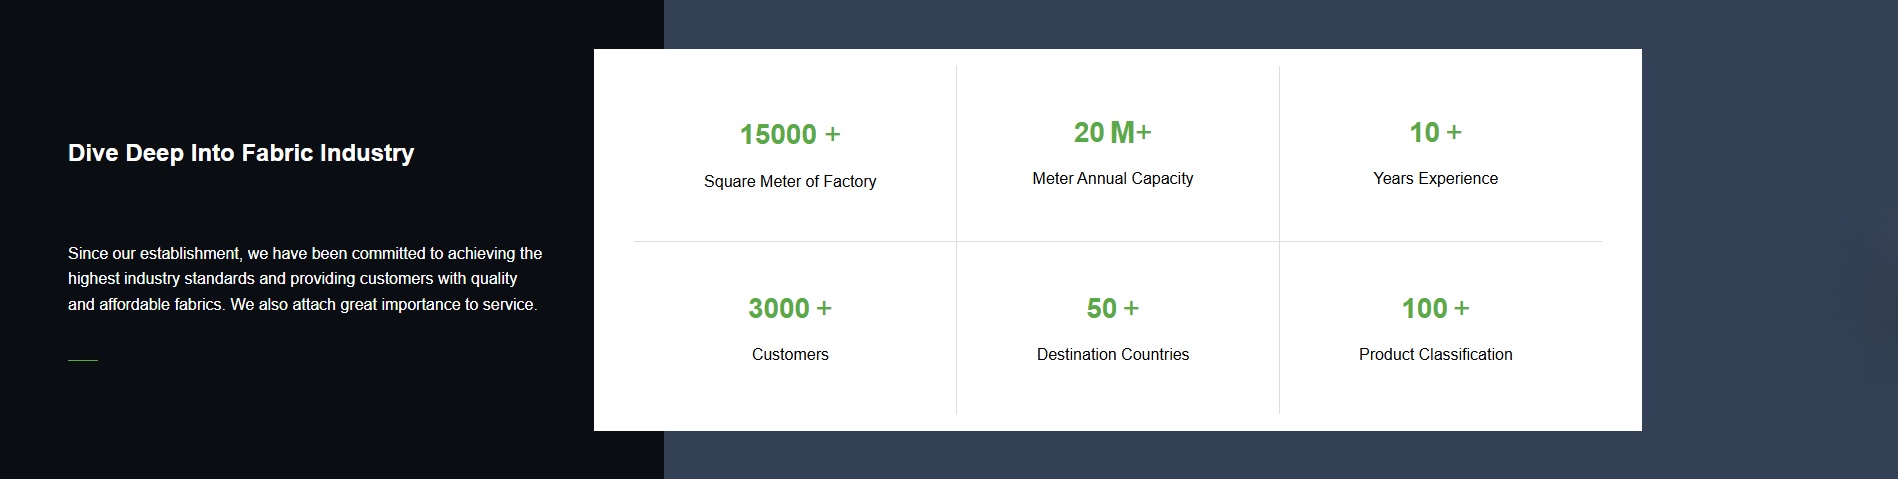The width and height of the screenshot is (1898, 479).
Task: Click the '3000 +' statistic
Action: [790, 308]
